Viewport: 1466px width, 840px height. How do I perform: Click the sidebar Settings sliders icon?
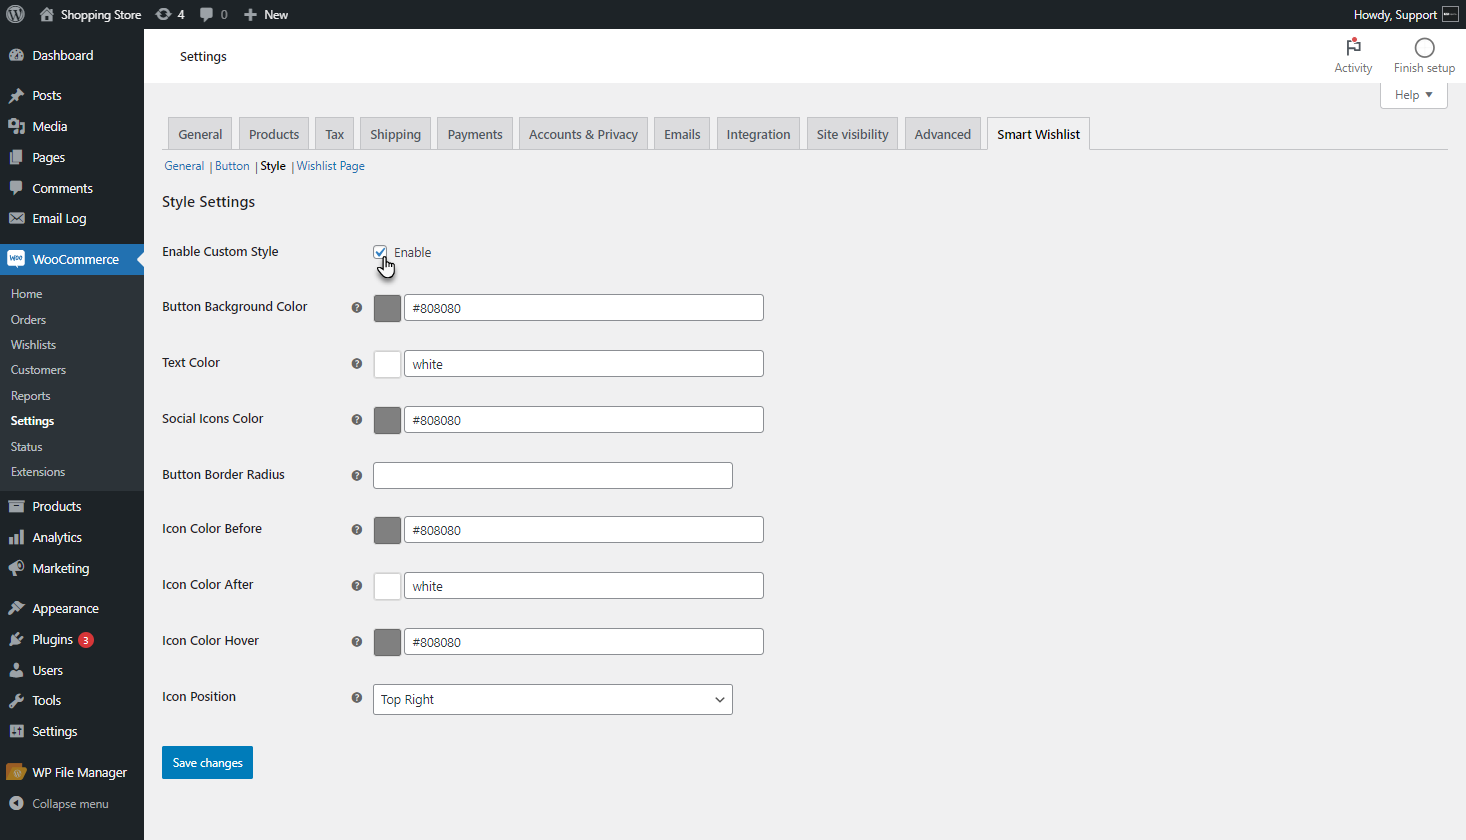pyautogui.click(x=16, y=731)
